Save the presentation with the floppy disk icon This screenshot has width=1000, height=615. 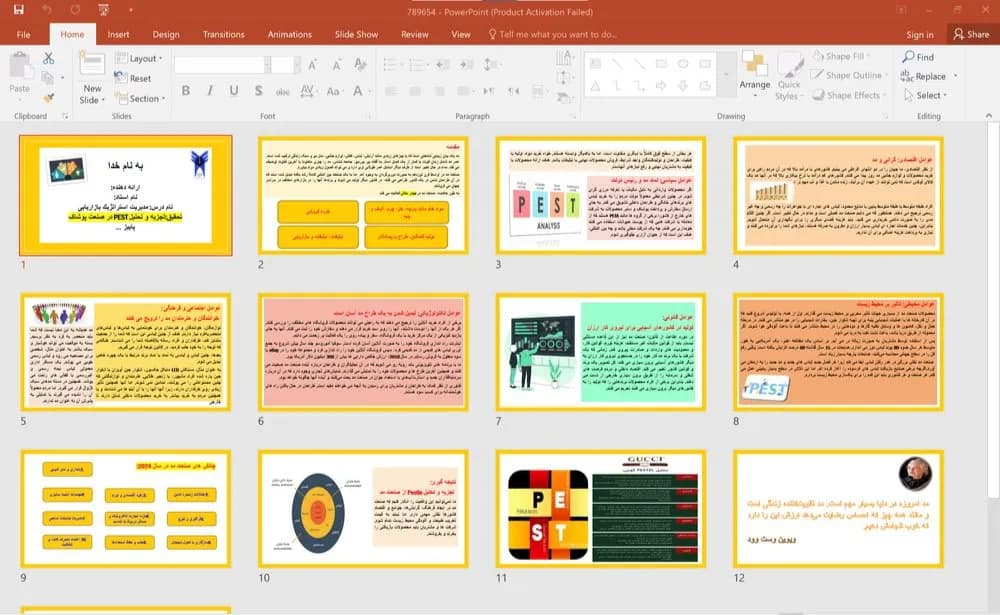(18, 10)
